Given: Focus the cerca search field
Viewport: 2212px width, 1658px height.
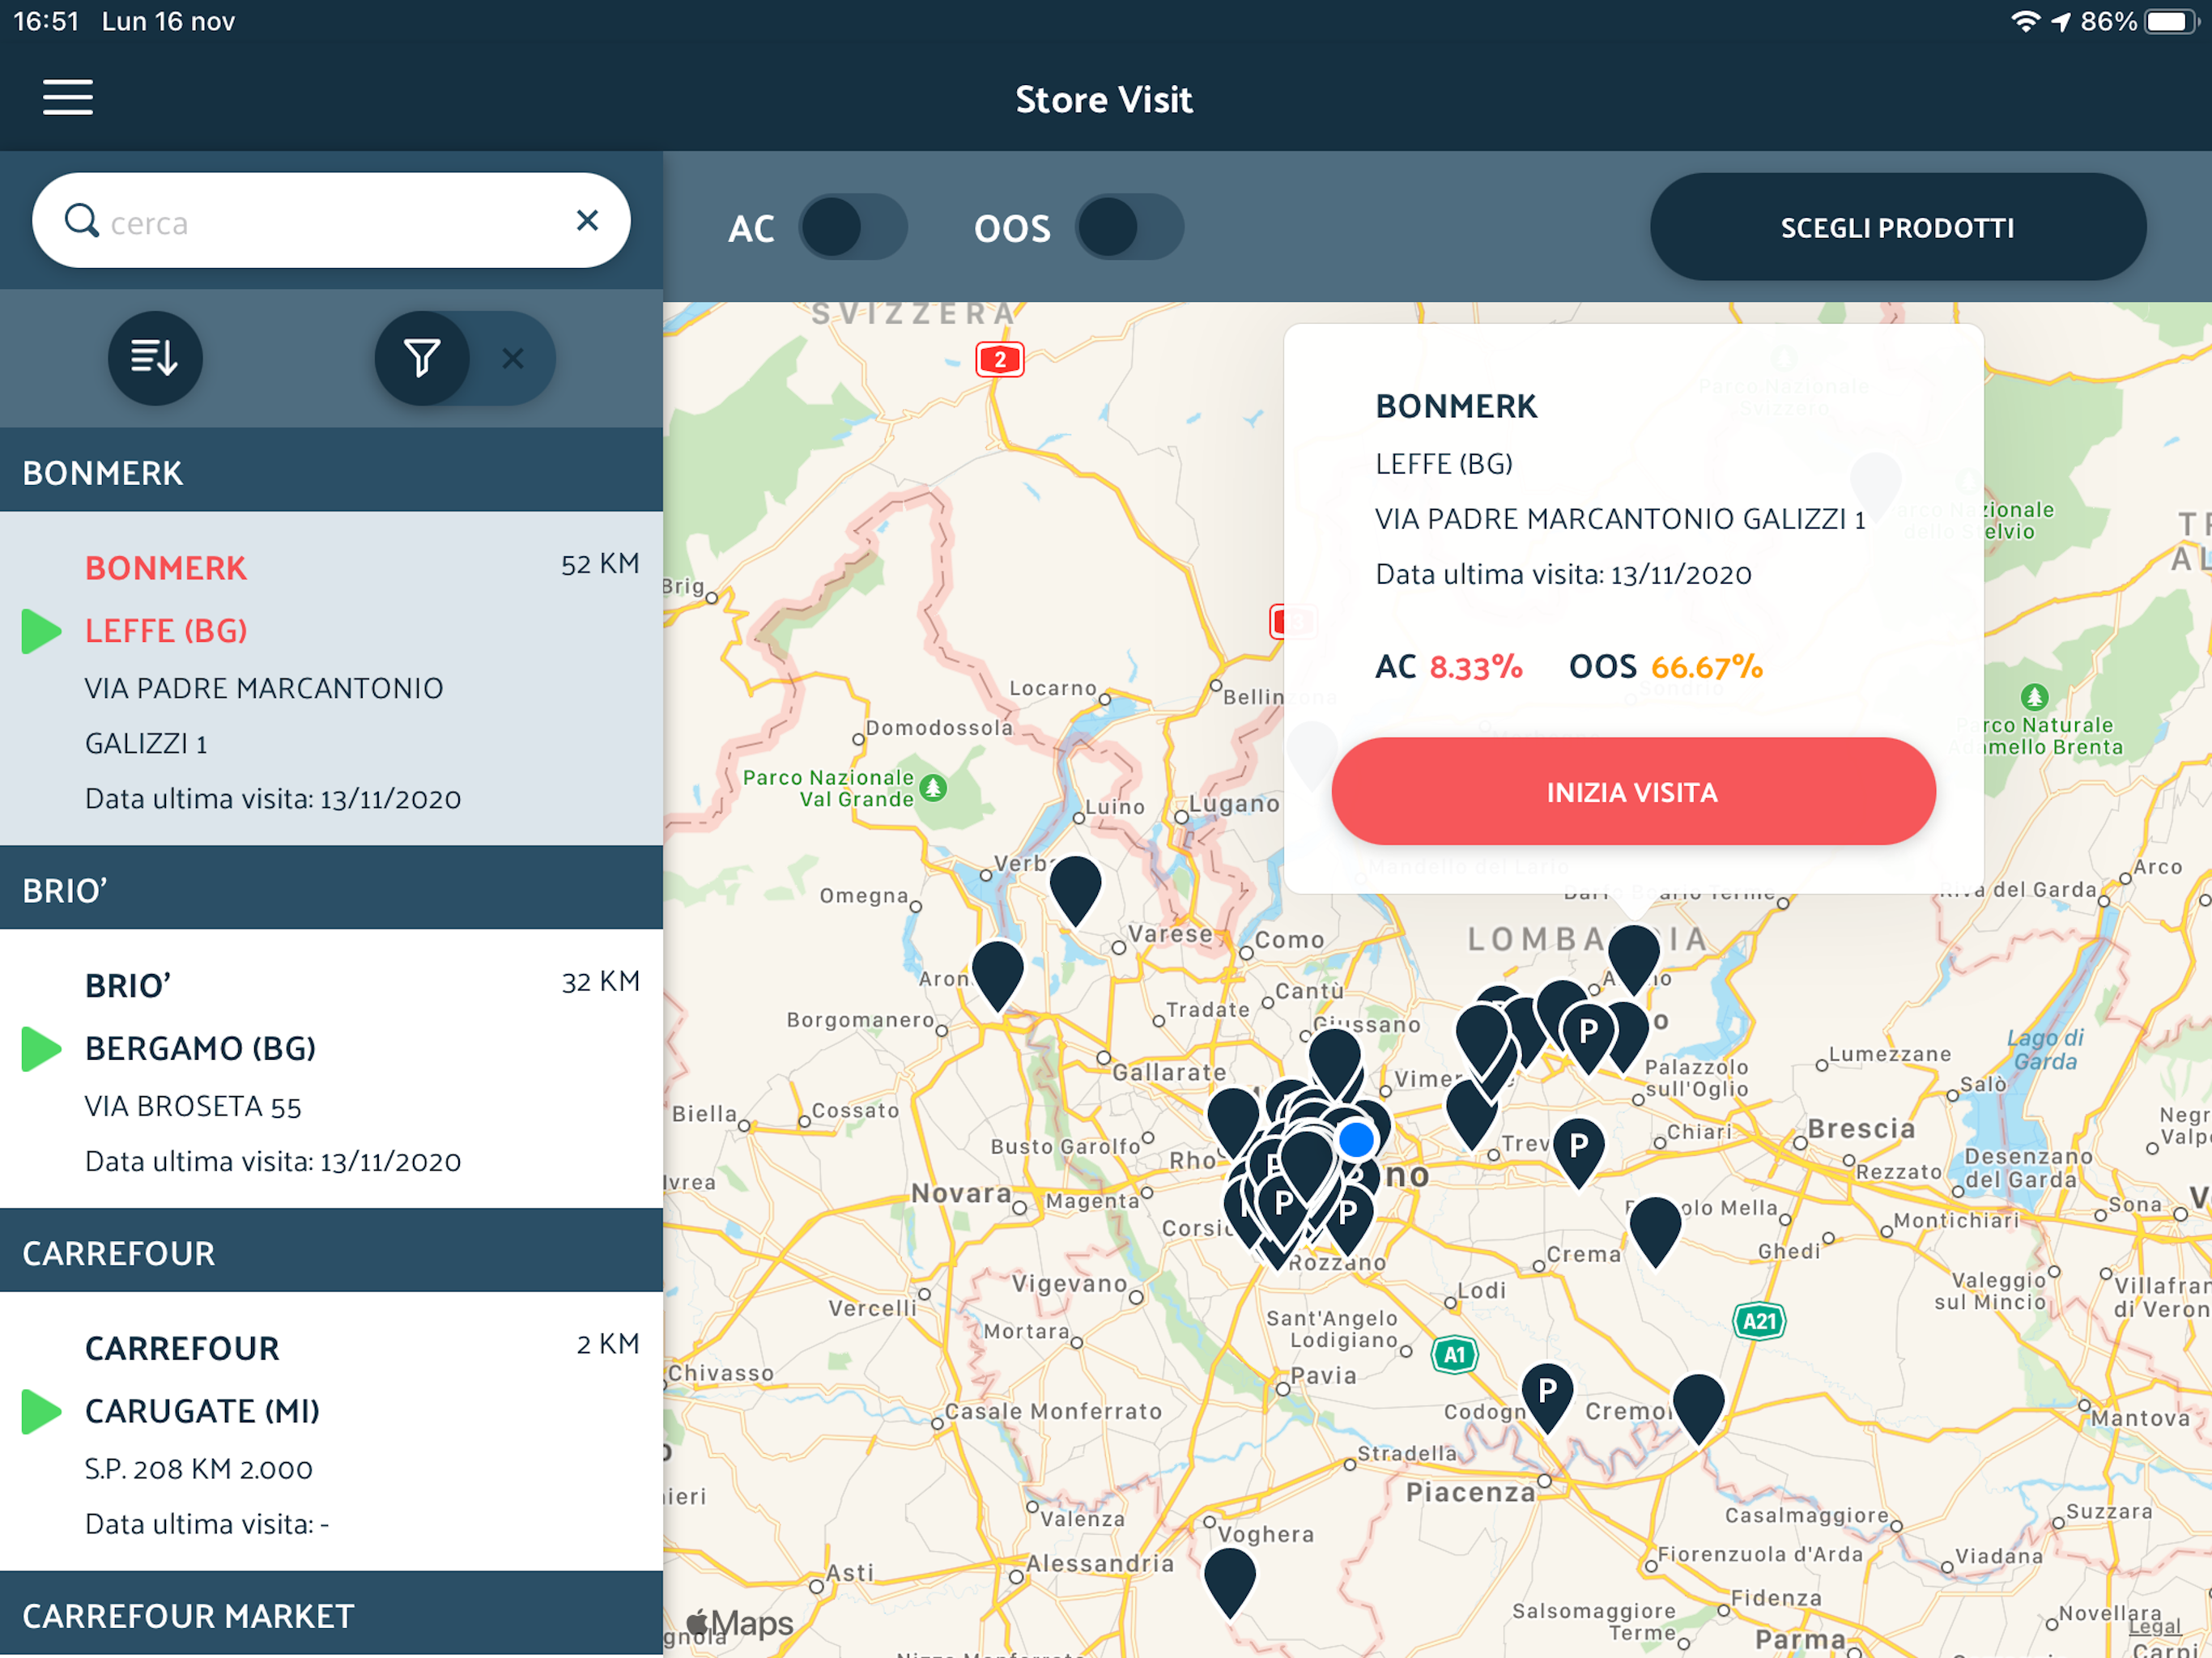Looking at the screenshot, I should pyautogui.click(x=331, y=220).
